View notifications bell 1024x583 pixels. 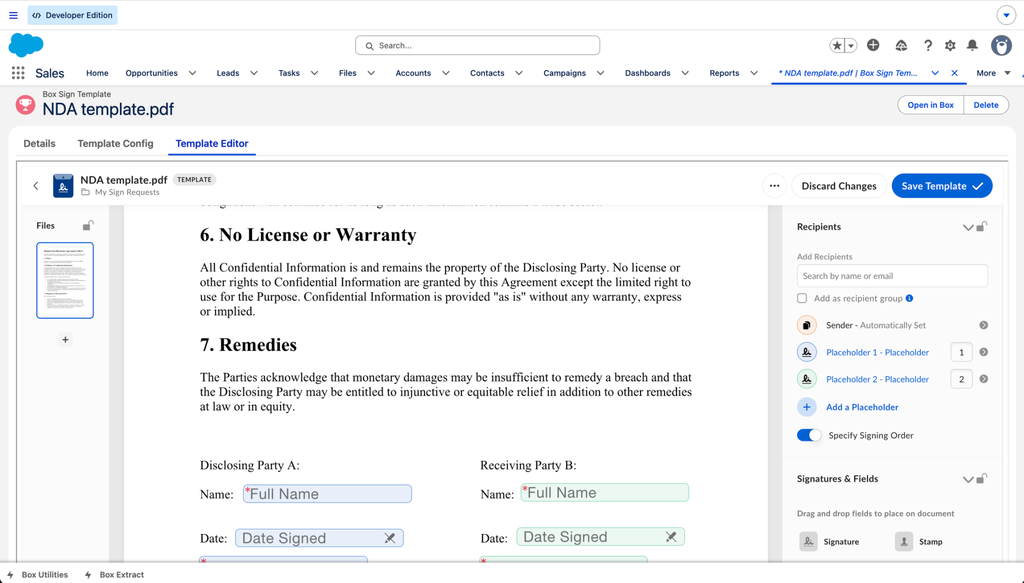972,45
